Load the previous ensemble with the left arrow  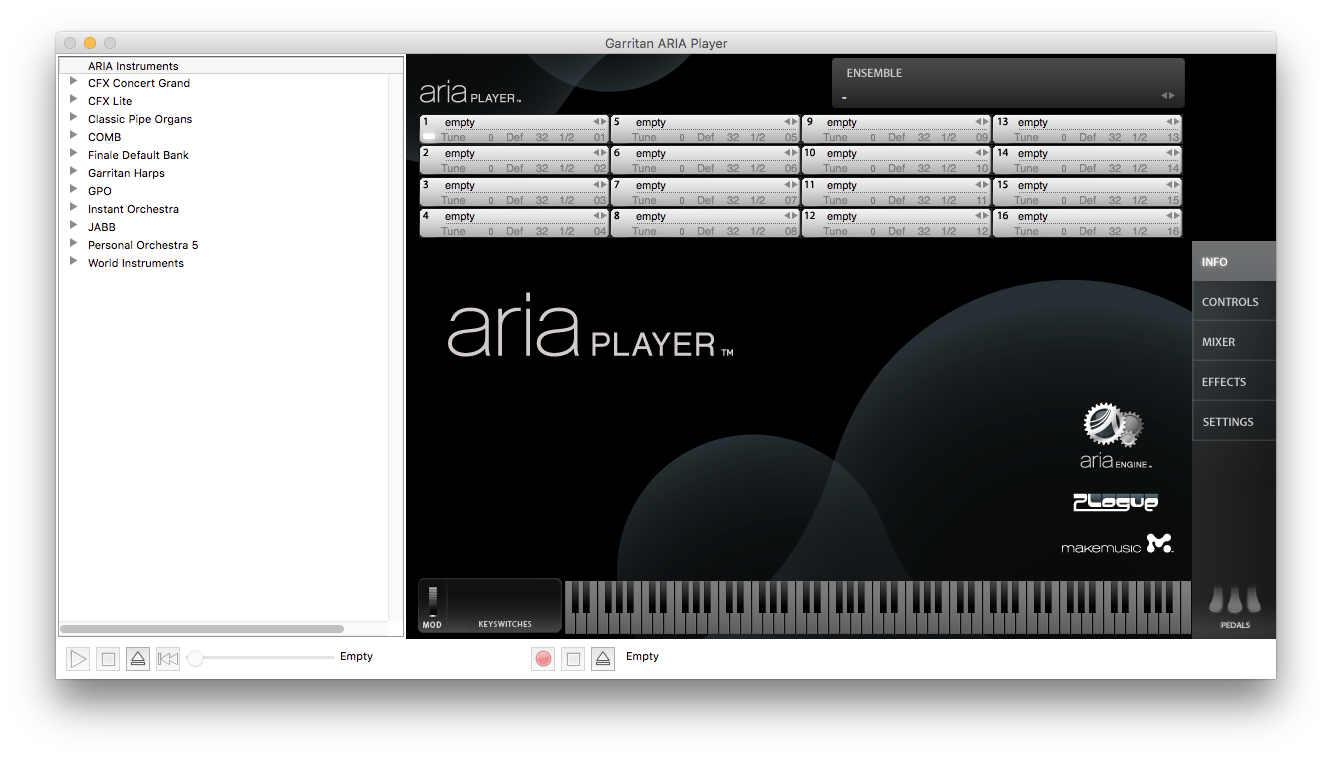coord(1164,96)
